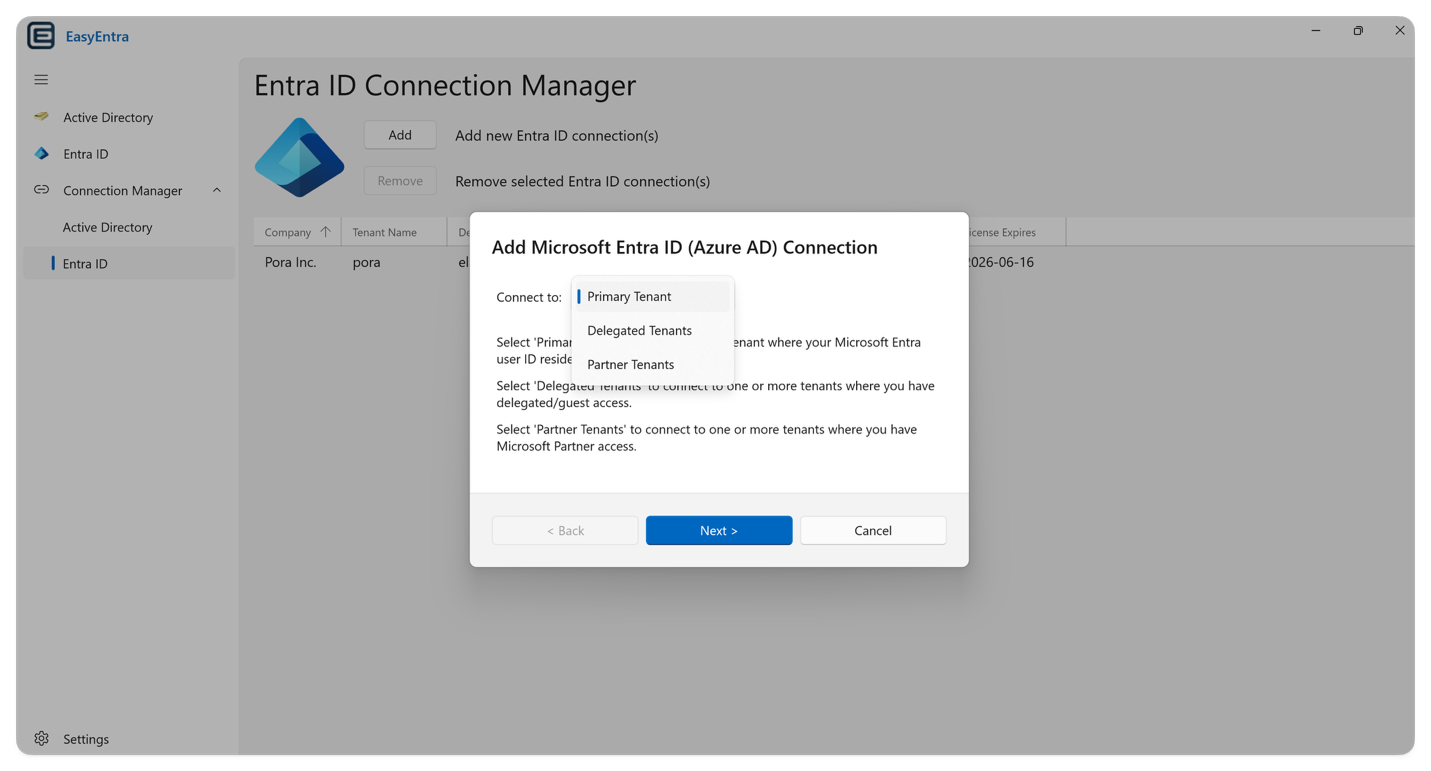Sort by Company column arrow
The image size is (1431, 771).
[325, 232]
